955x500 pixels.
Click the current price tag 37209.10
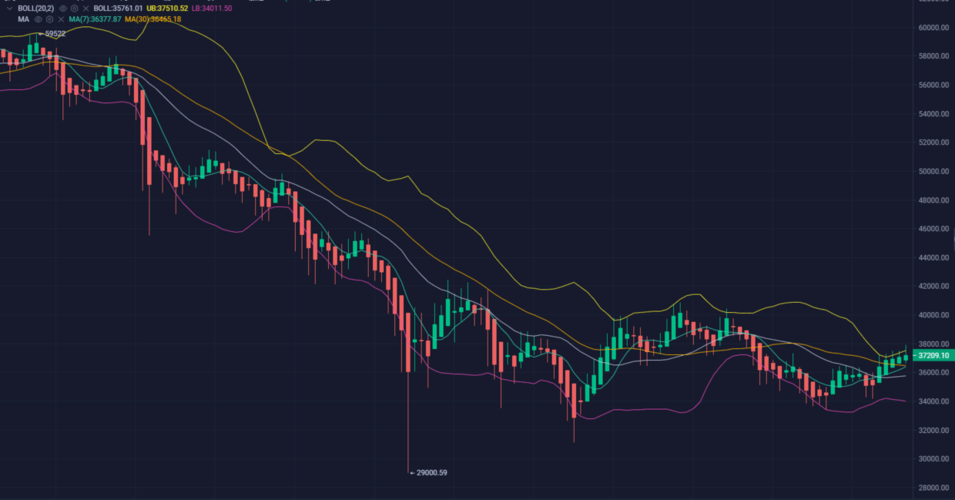click(932, 356)
